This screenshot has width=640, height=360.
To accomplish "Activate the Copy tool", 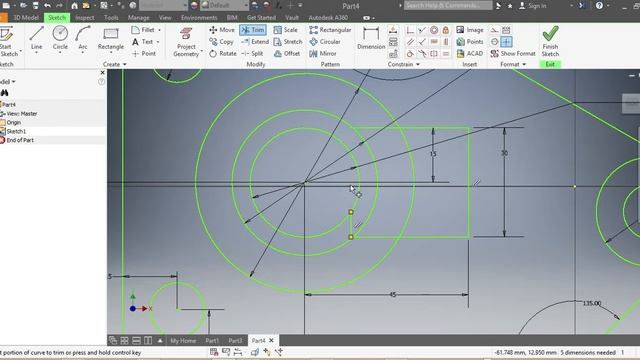I will pos(221,42).
